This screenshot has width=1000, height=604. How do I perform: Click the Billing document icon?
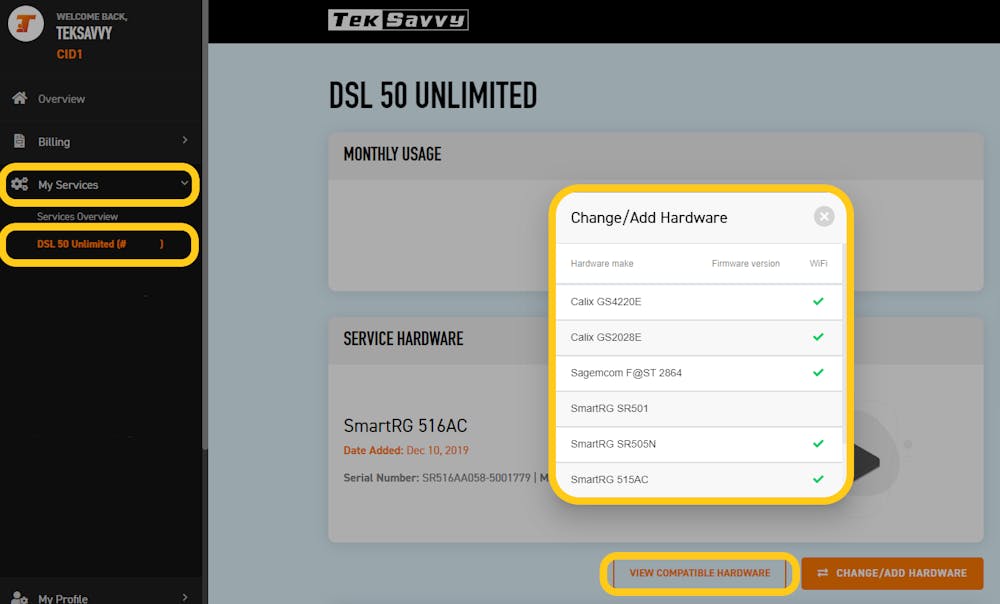[19, 141]
